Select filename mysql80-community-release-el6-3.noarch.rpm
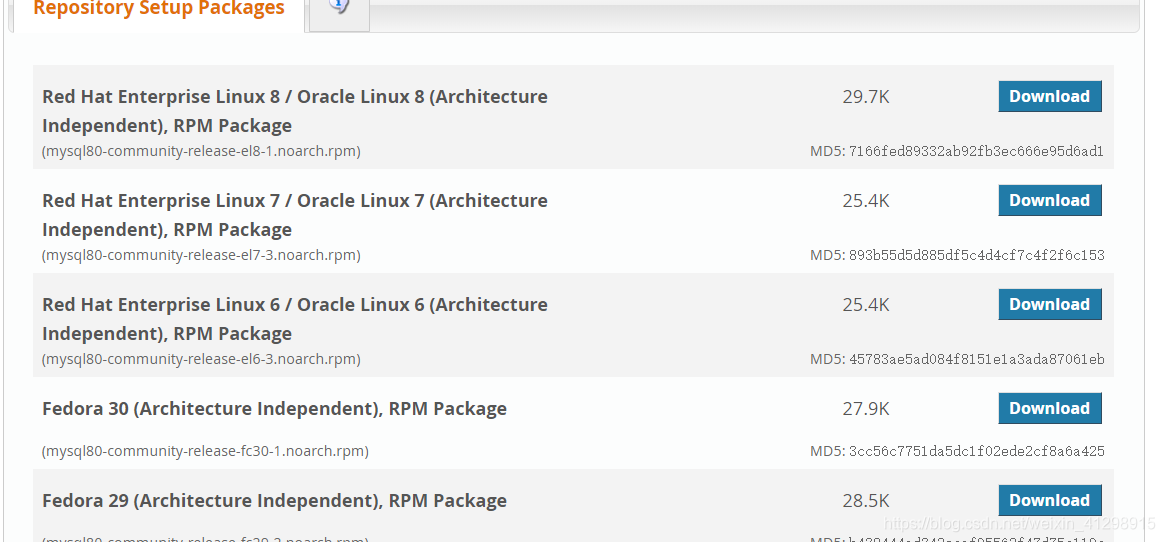Image resolution: width=1165 pixels, height=542 pixels. pos(201,360)
